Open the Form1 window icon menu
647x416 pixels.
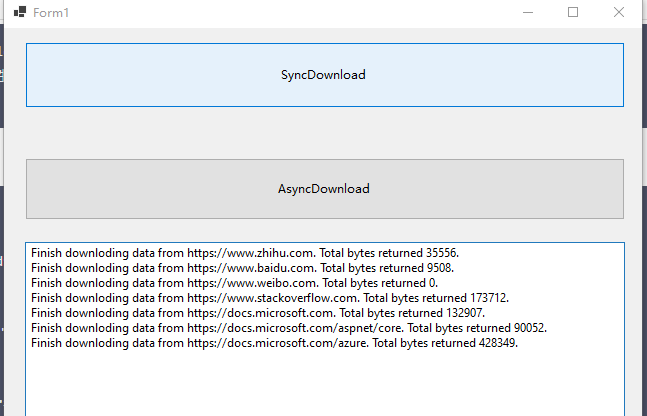point(20,12)
